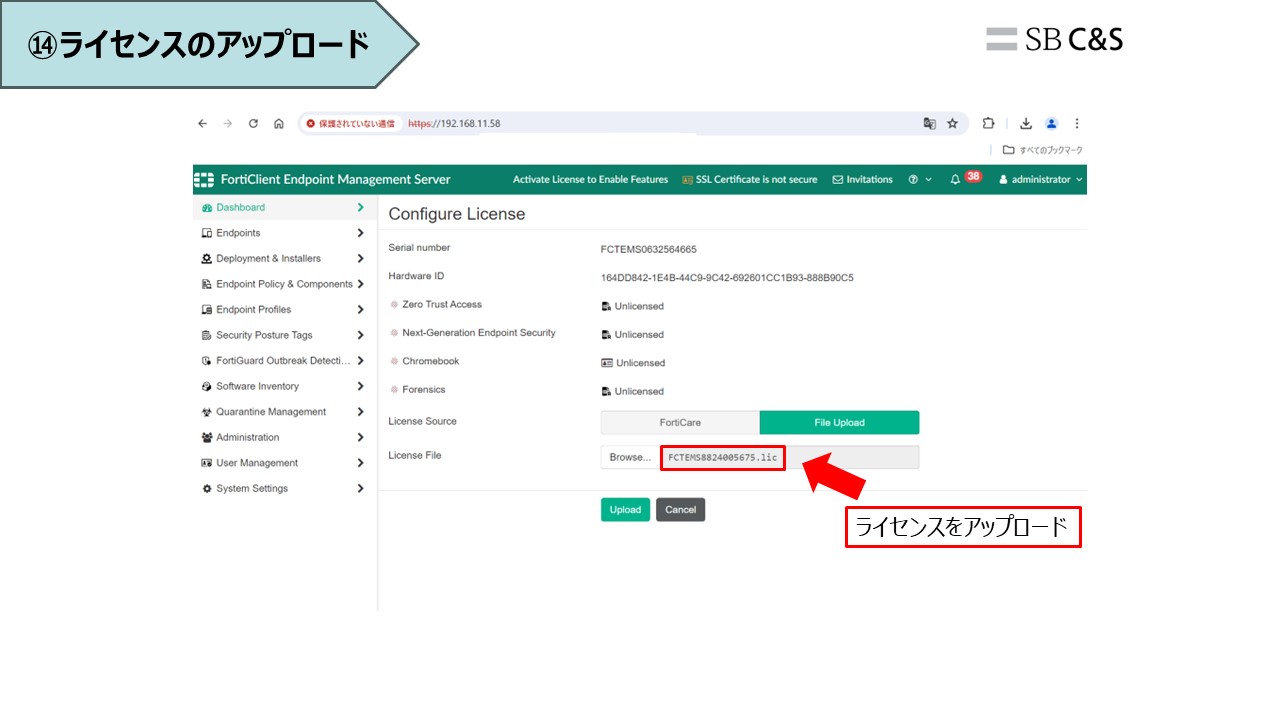1280x720 pixels.
Task: Expand the Endpoints chevron in sidebar
Action: pyautogui.click(x=360, y=233)
